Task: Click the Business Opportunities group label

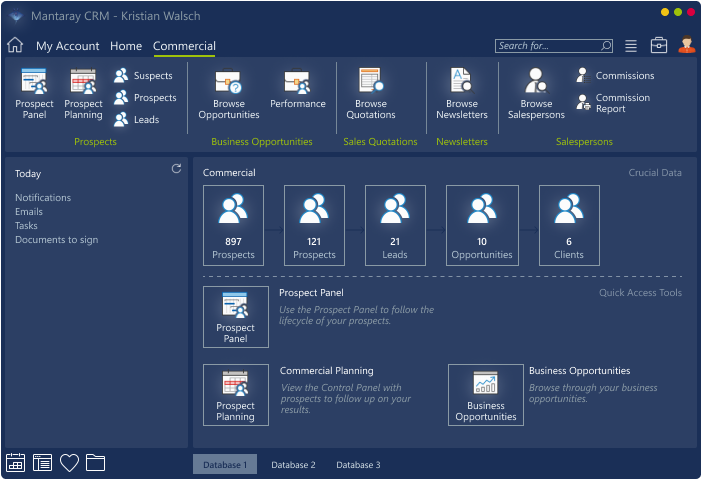Action: click(x=261, y=142)
